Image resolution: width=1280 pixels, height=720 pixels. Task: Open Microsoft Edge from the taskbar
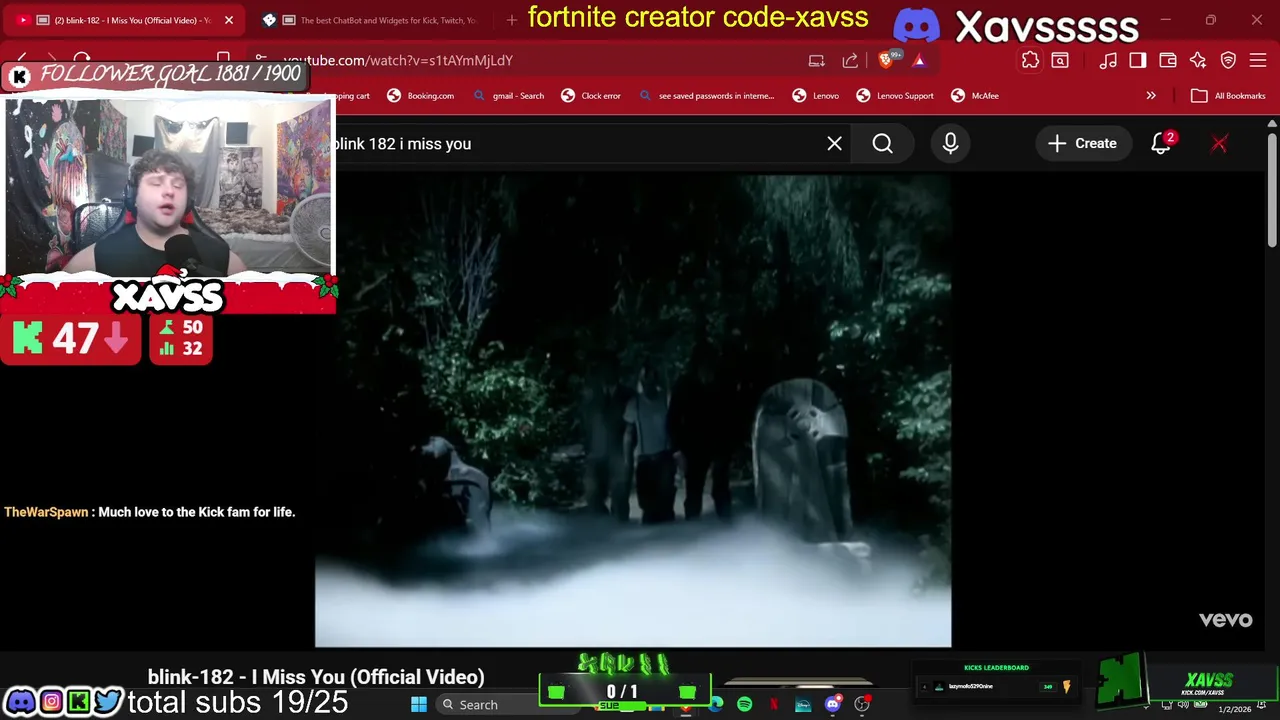pos(716,705)
